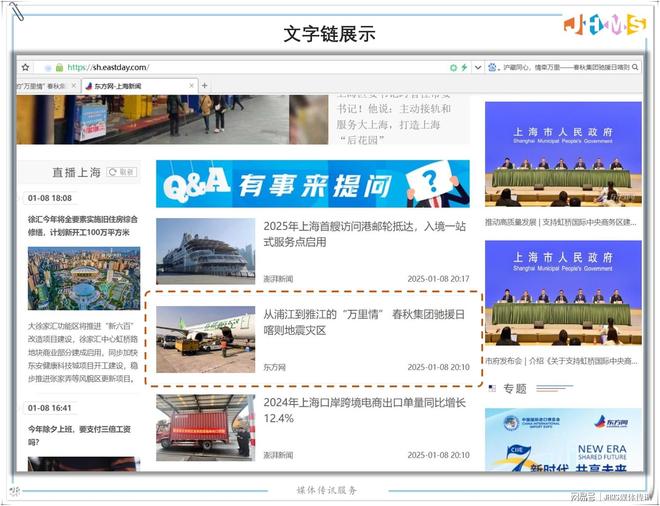Image resolution: width=660 pixels, height=506 pixels.
Task: Open the 今年除夕上班，要支付三倍工资吗 headline
Action: point(79,435)
